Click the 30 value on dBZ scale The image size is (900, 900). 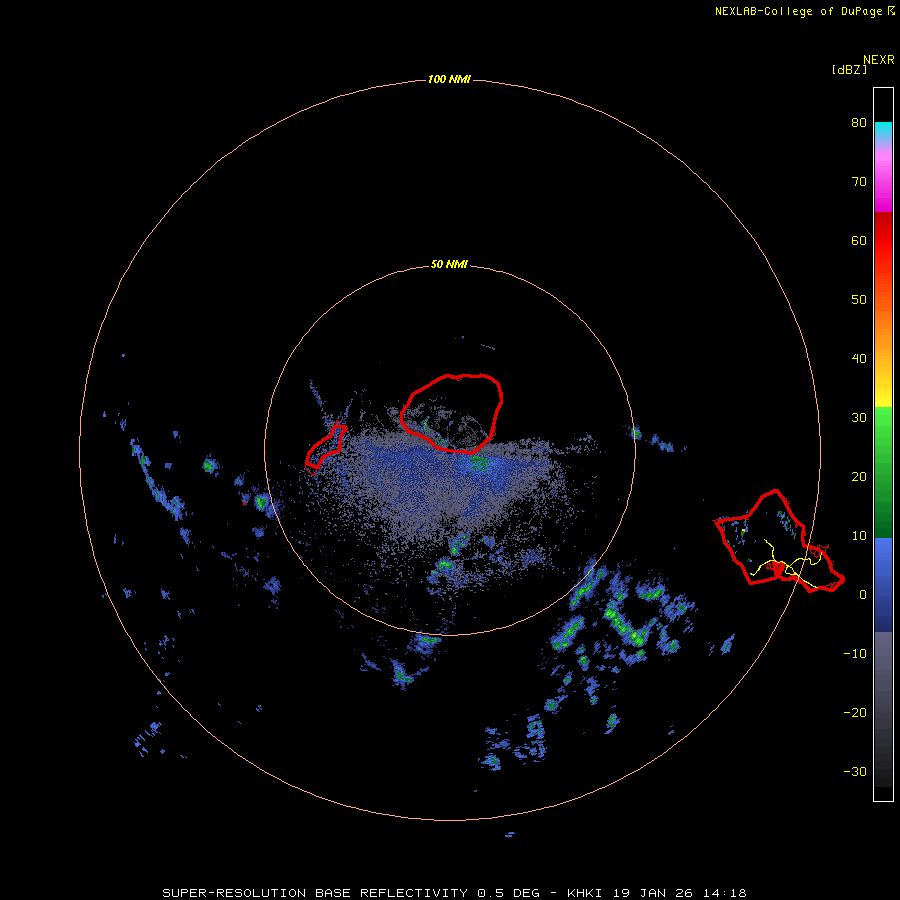pos(859,418)
